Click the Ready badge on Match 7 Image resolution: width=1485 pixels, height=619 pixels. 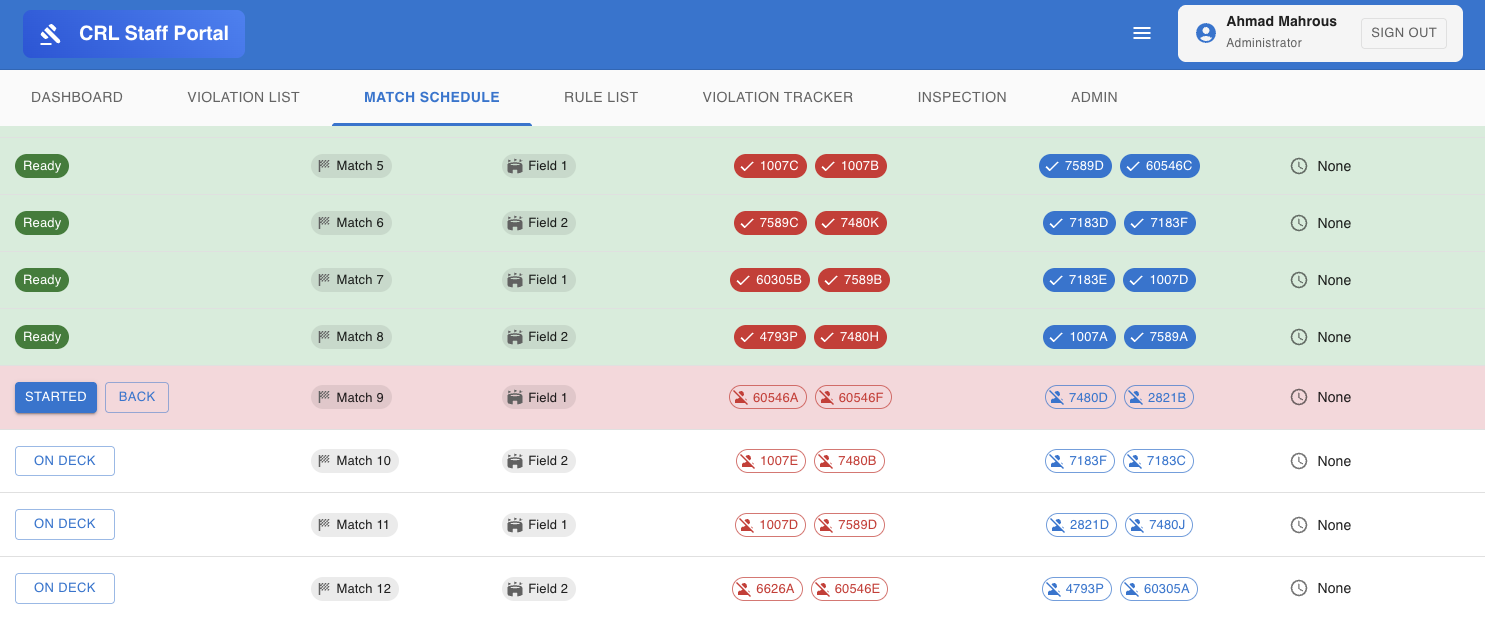point(41,280)
